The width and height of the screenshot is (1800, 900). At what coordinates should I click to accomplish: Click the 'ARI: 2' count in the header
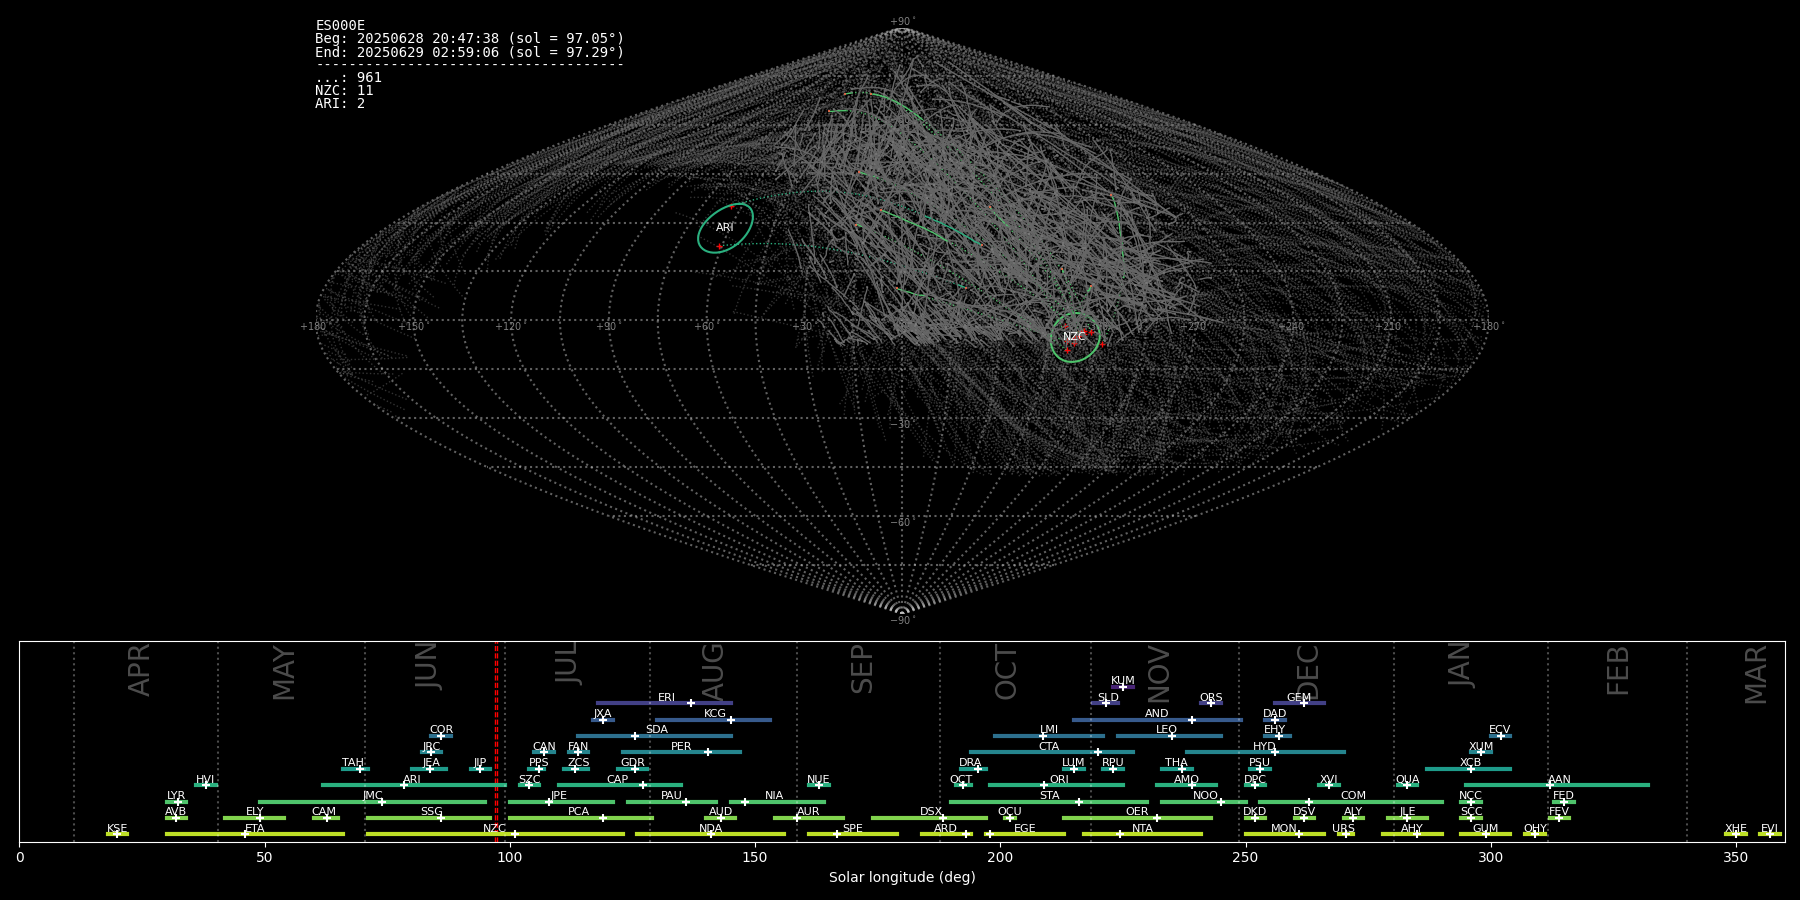coord(340,104)
